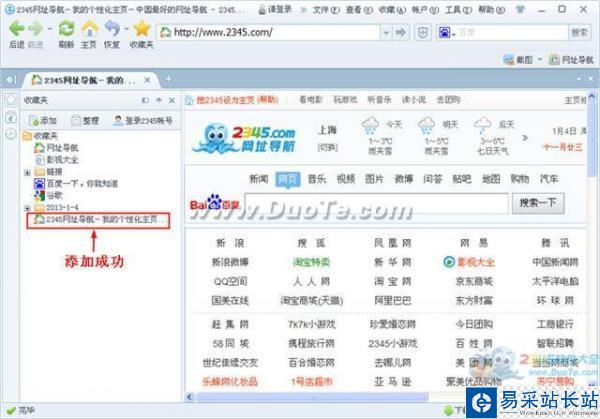This screenshot has height=419, width=600.
Task: Open 百度一下，你就知道 bookmark
Action: tap(76, 184)
